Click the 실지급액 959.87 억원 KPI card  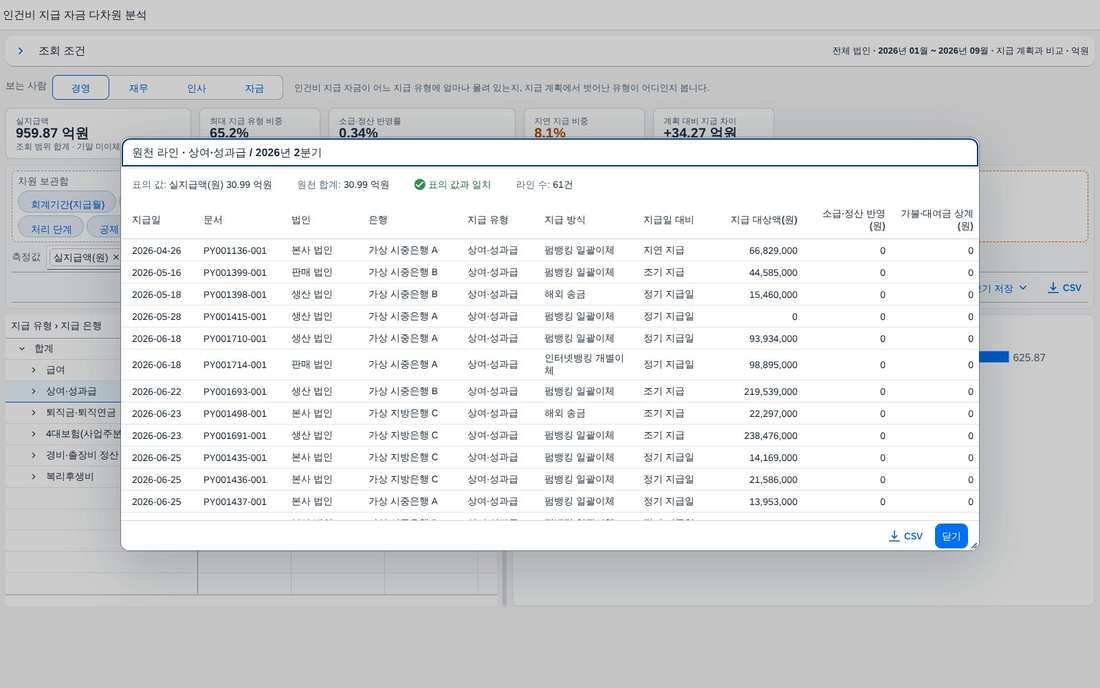(x=98, y=132)
